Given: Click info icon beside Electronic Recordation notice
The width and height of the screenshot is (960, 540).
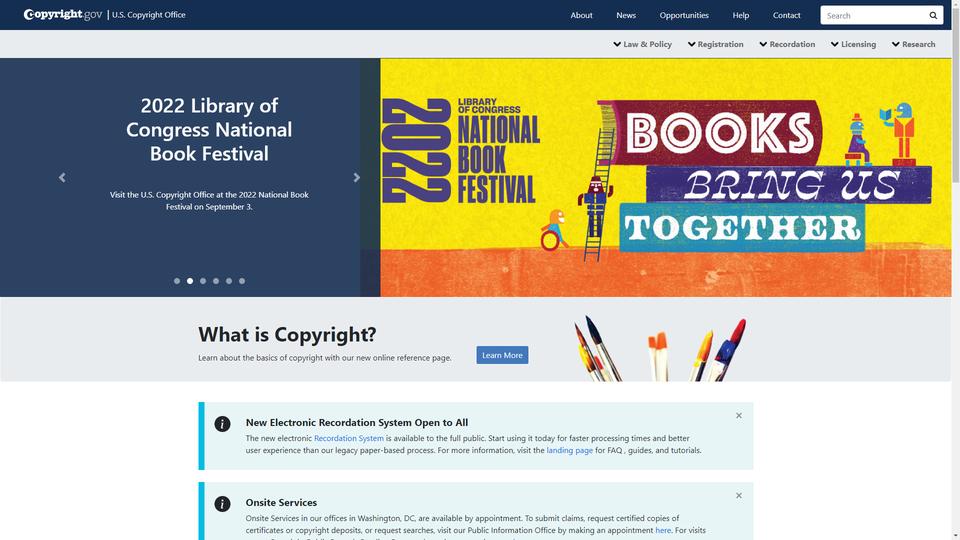Looking at the screenshot, I should 222,424.
